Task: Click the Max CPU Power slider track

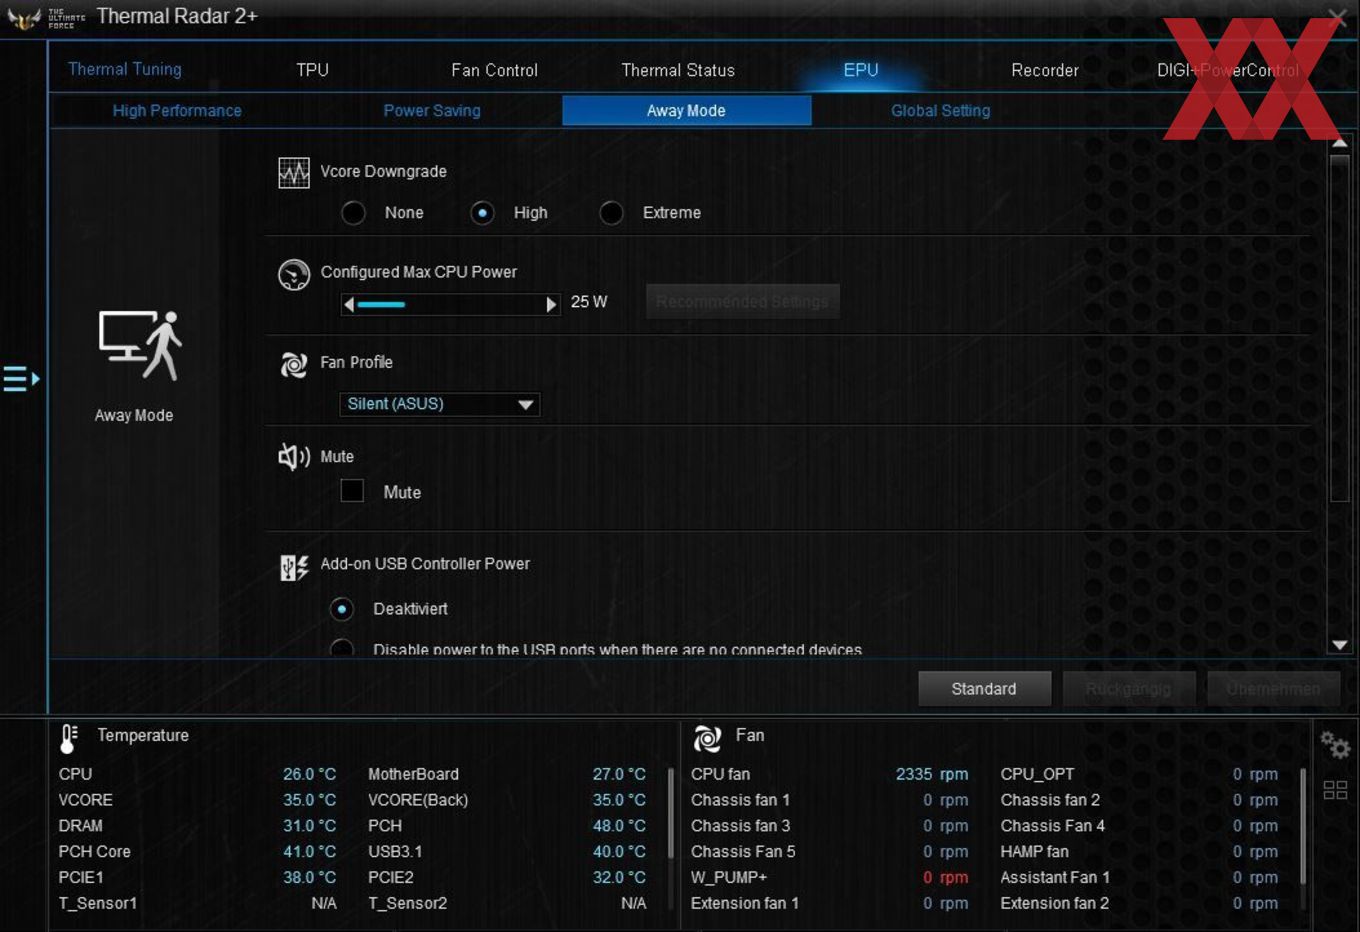Action: click(450, 304)
